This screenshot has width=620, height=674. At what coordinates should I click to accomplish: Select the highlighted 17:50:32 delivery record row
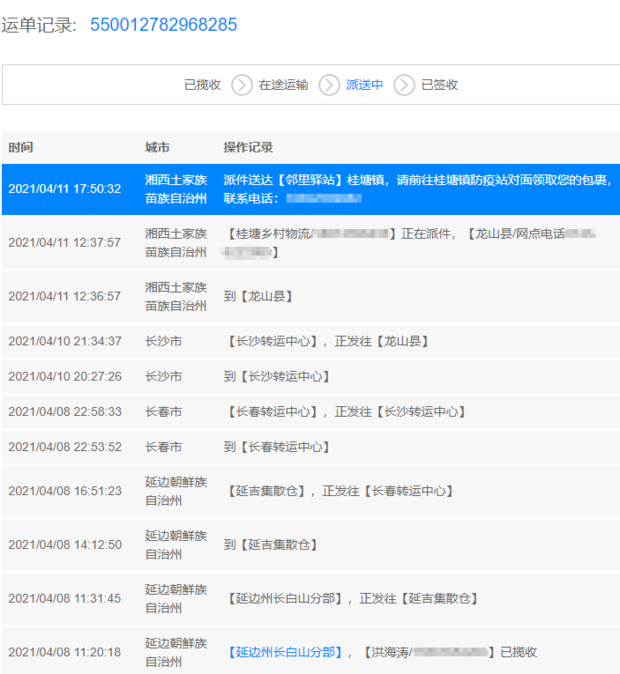(310, 189)
